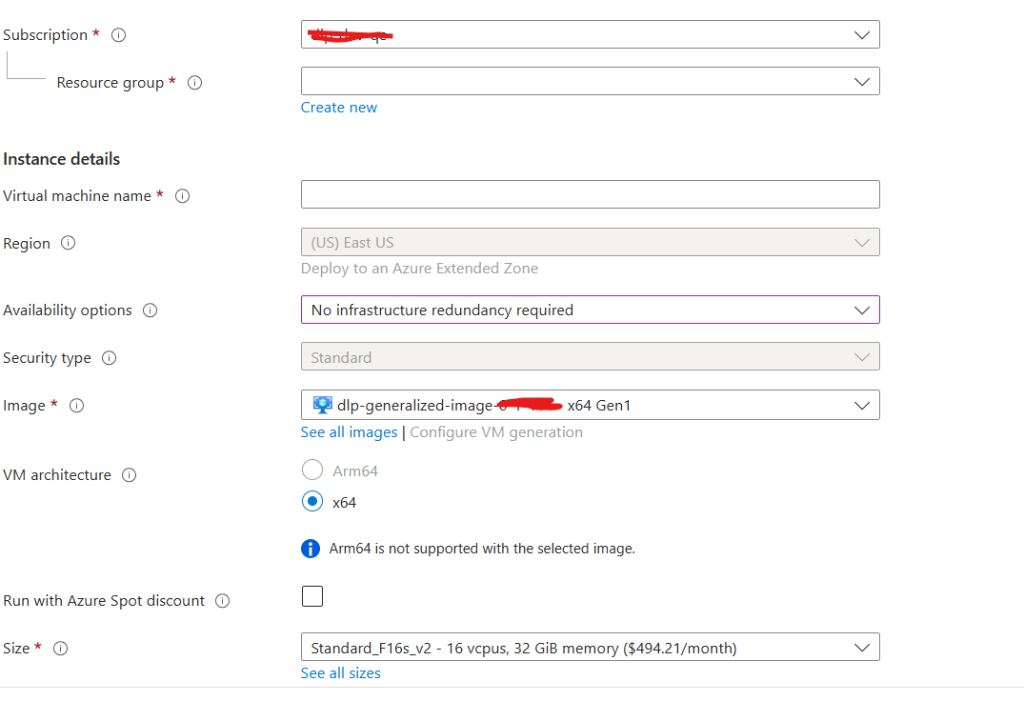Click the VM architecture label

(x=57, y=475)
